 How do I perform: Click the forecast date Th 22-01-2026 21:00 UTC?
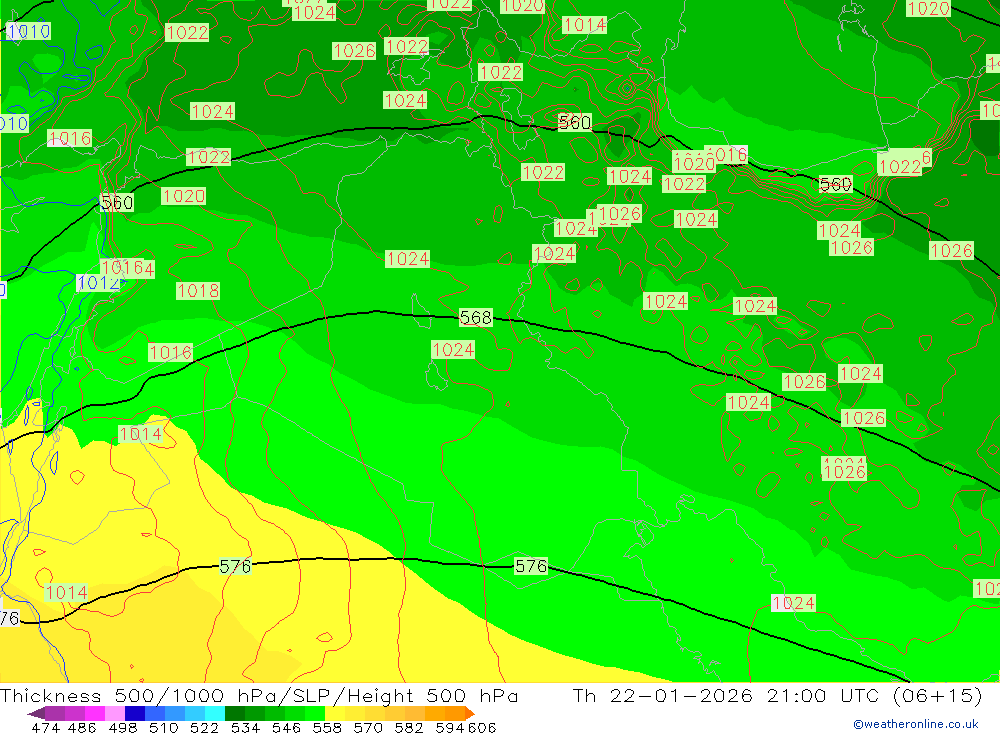(x=726, y=695)
